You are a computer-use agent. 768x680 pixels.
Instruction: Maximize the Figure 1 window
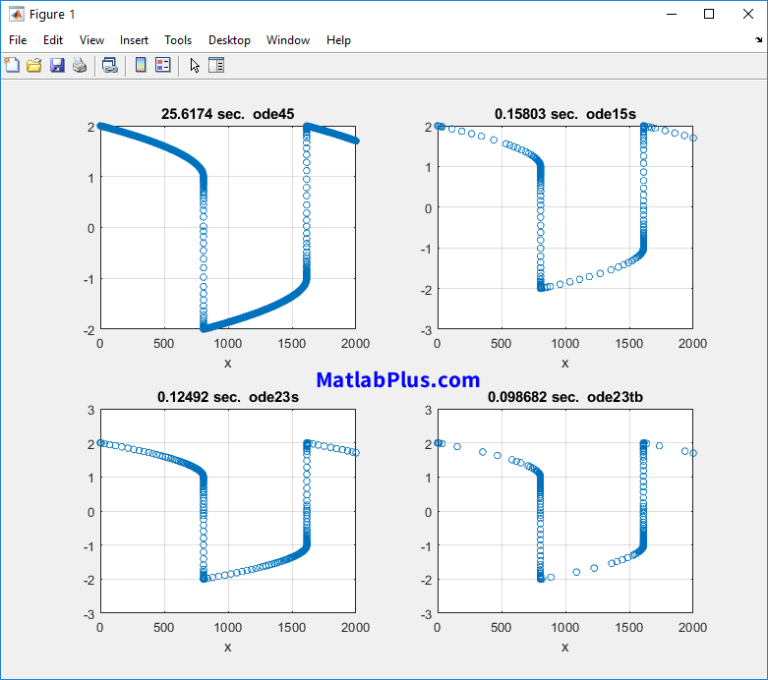[709, 14]
